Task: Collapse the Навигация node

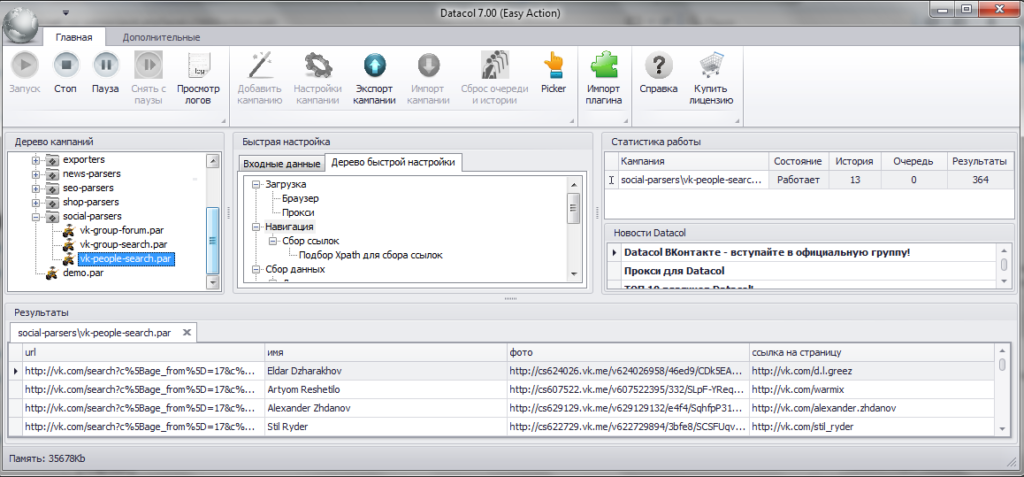Action: click(256, 227)
